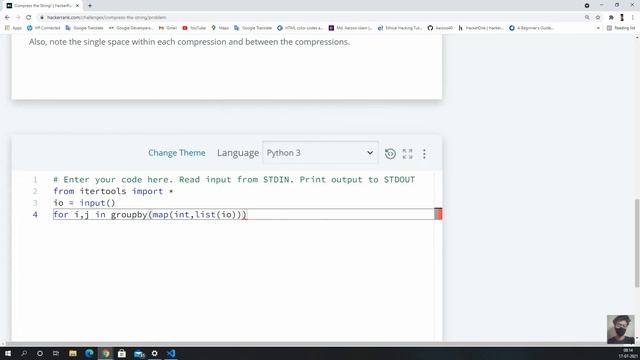Click the Change Theme link
640x360 pixels.
(x=177, y=153)
